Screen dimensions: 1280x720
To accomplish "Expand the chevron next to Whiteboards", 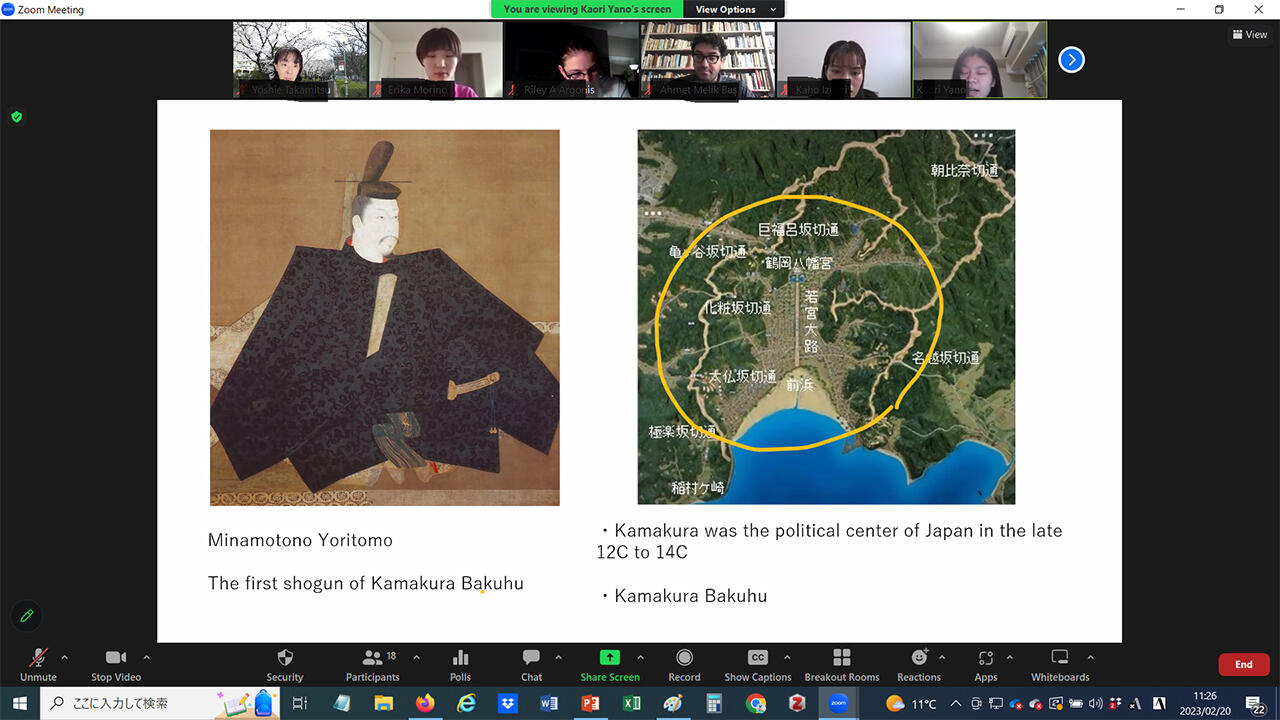I will click(1090, 658).
